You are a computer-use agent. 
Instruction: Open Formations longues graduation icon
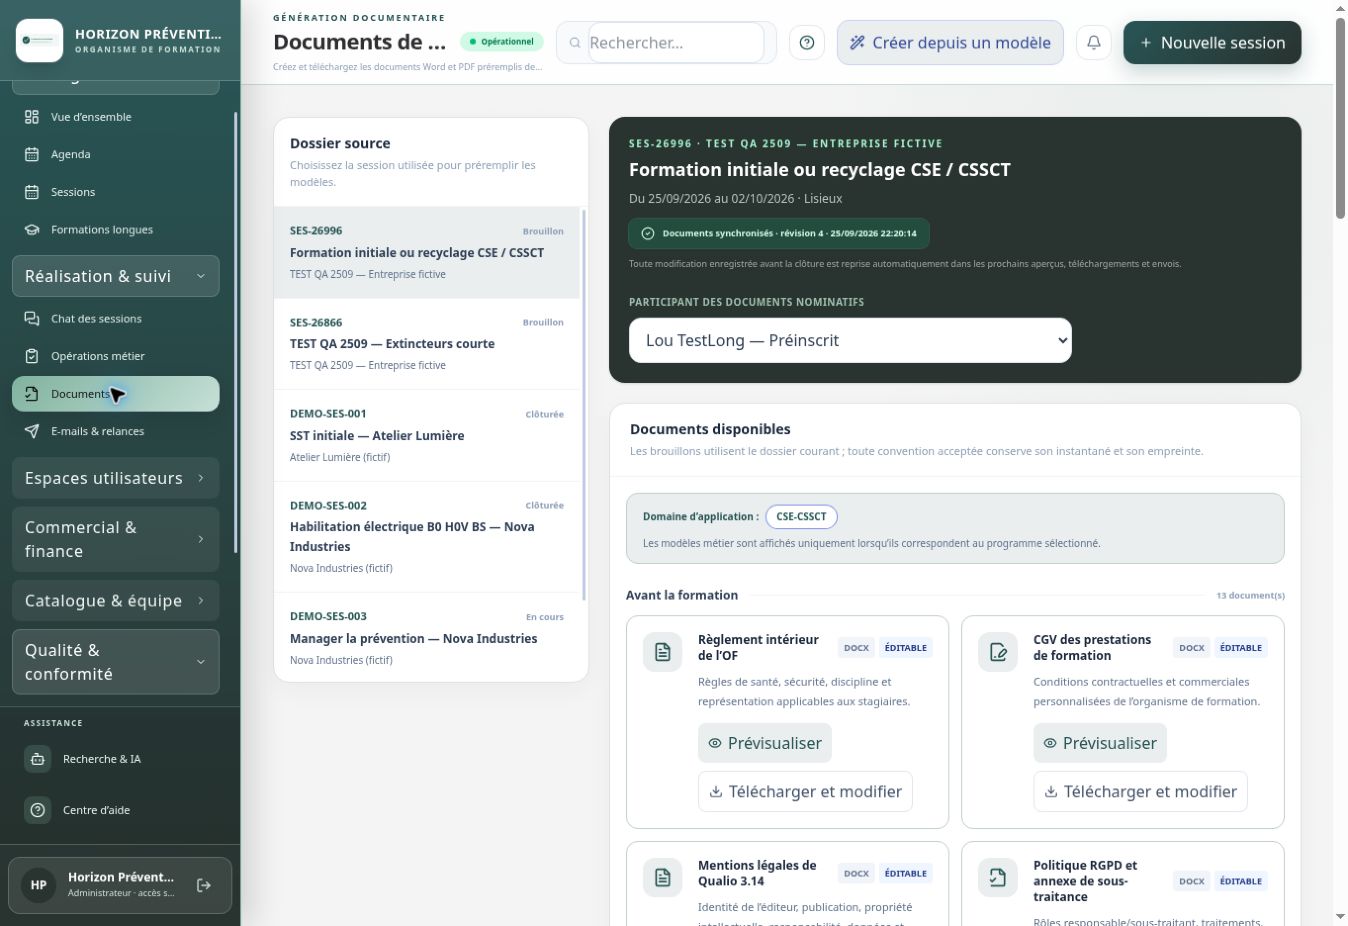[32, 229]
